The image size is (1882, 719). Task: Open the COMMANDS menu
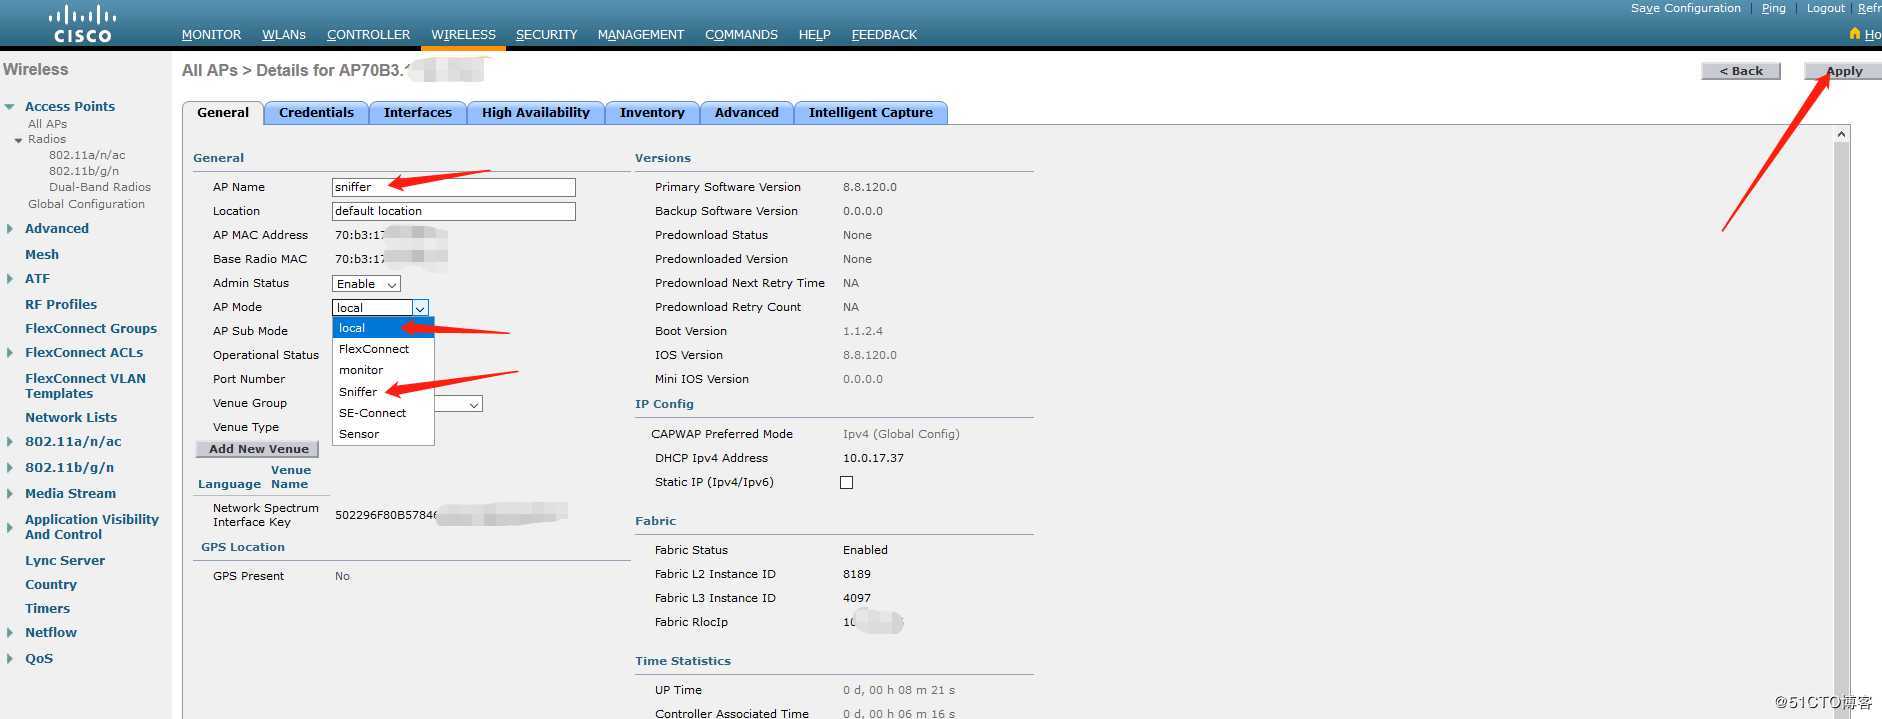coord(741,34)
